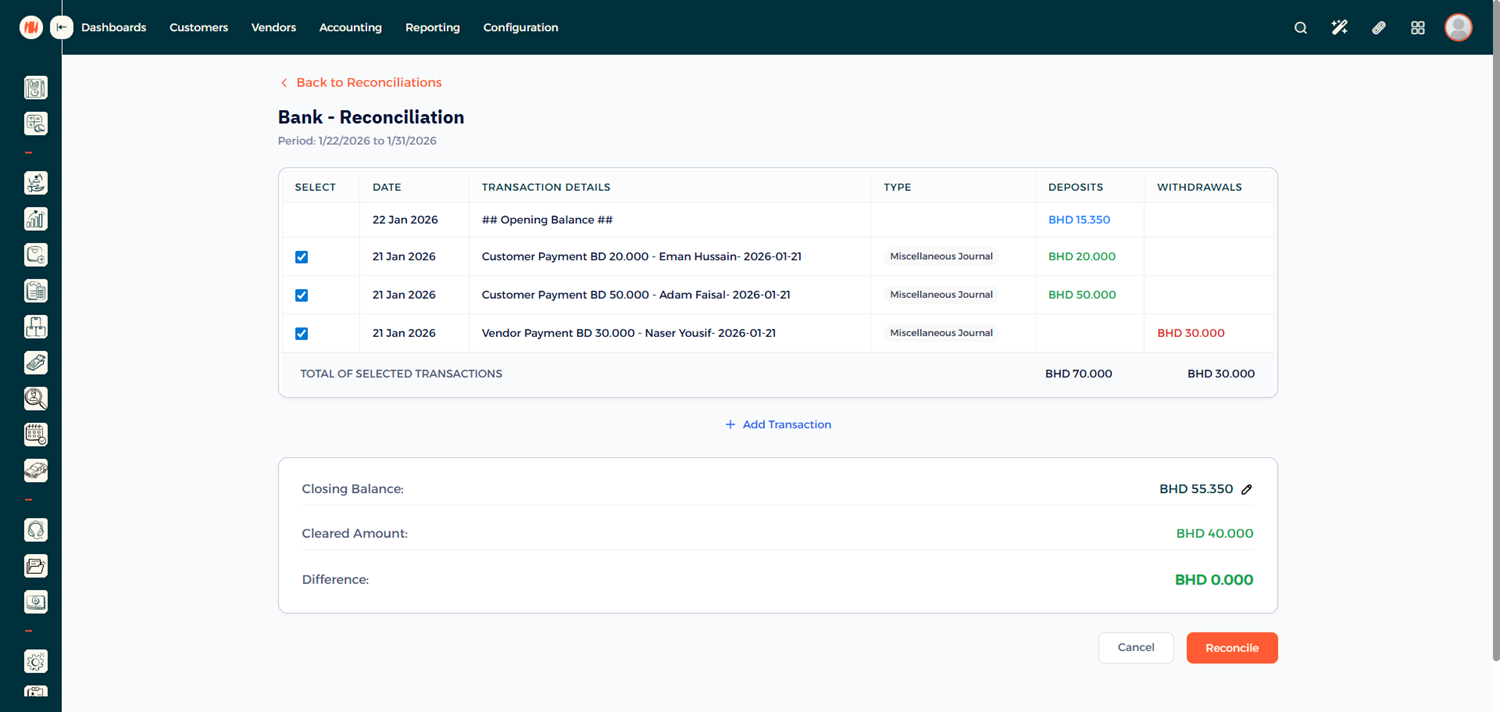Image resolution: width=1500 pixels, height=712 pixels.
Task: Open the apps grid icon
Action: 1417,28
